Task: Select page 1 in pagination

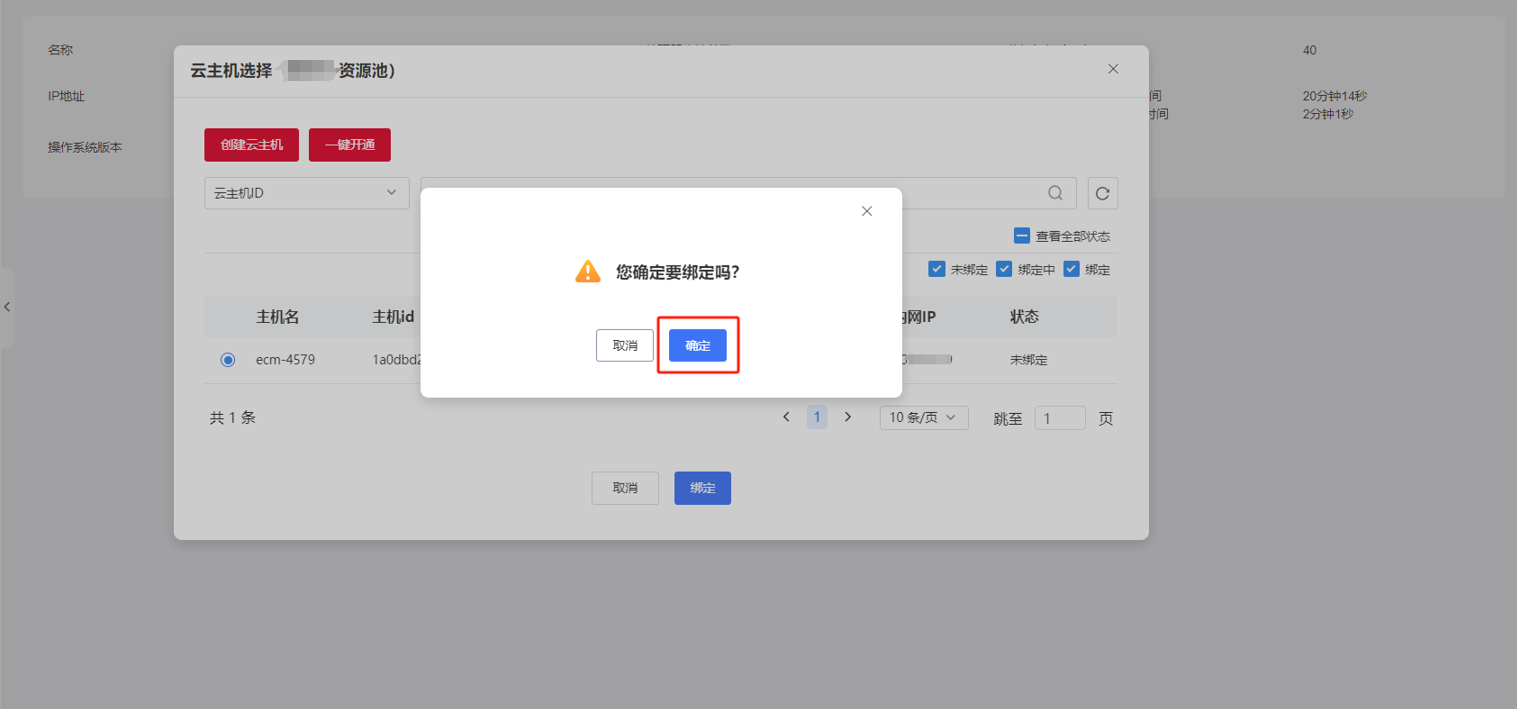Action: pyautogui.click(x=816, y=416)
